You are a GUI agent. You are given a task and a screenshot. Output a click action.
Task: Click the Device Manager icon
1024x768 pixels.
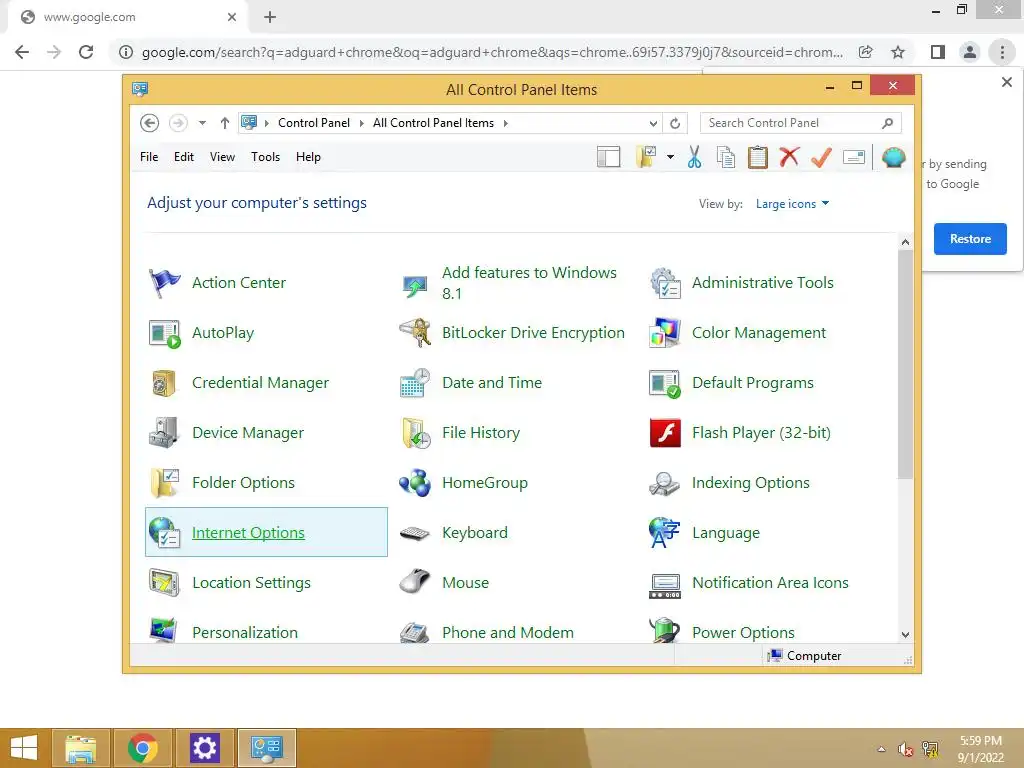point(164,433)
